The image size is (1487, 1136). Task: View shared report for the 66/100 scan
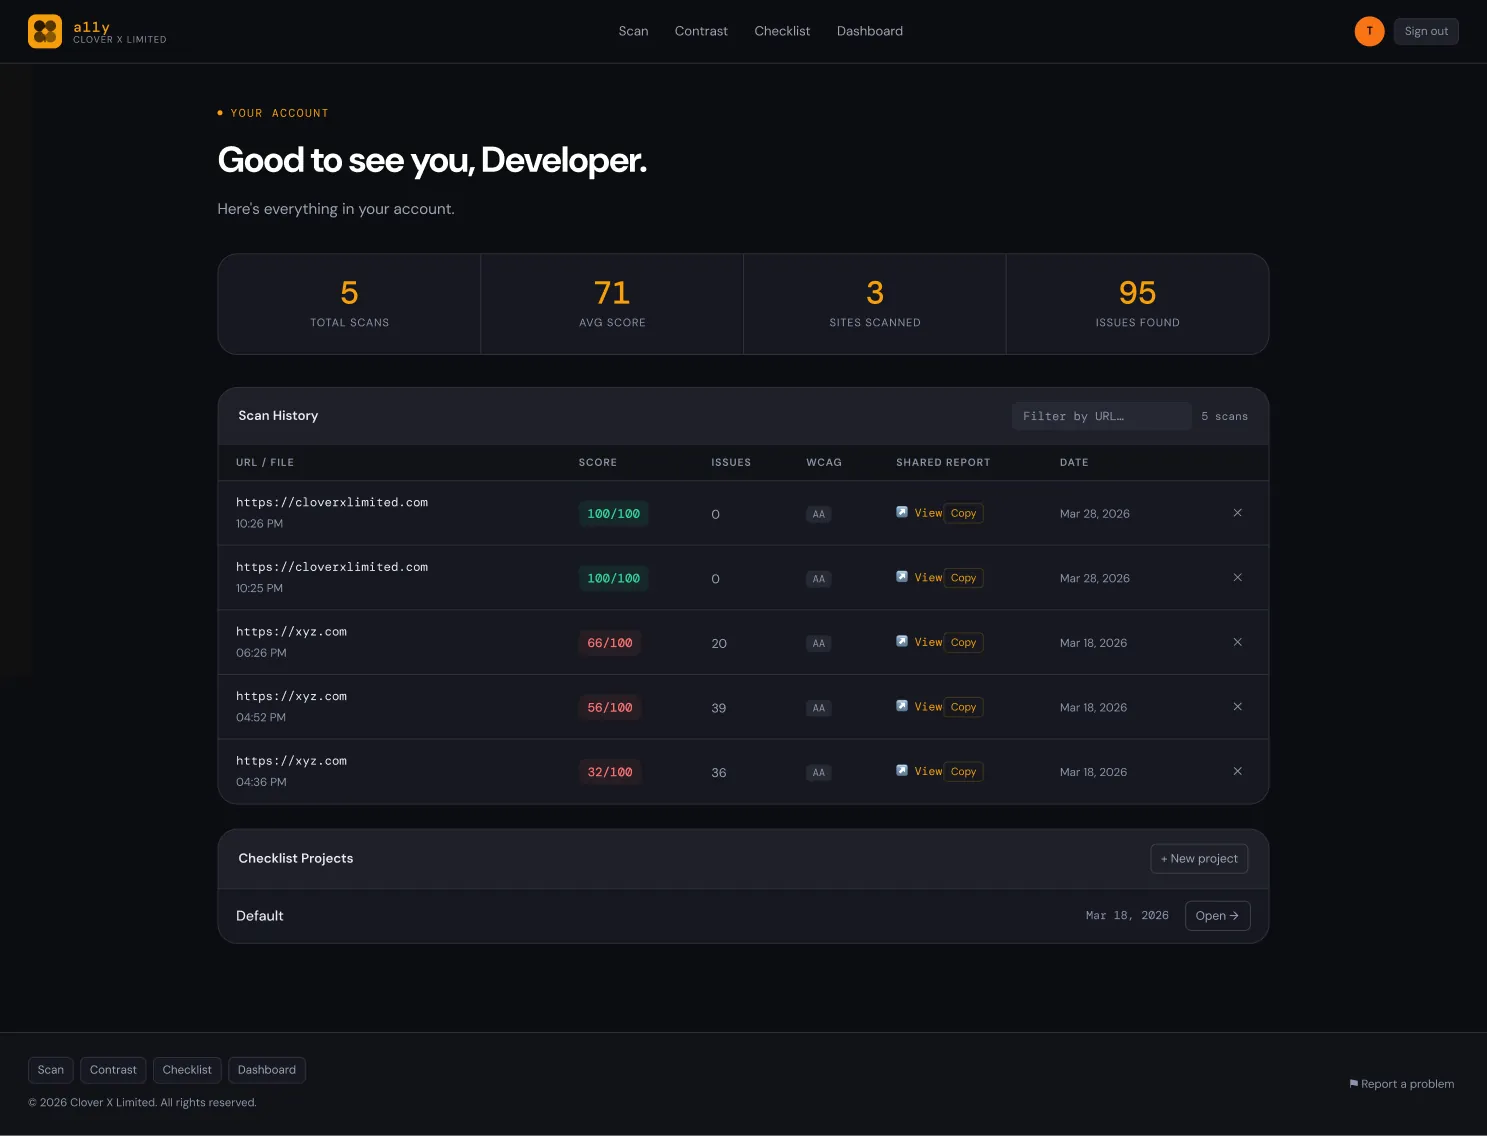click(x=928, y=642)
